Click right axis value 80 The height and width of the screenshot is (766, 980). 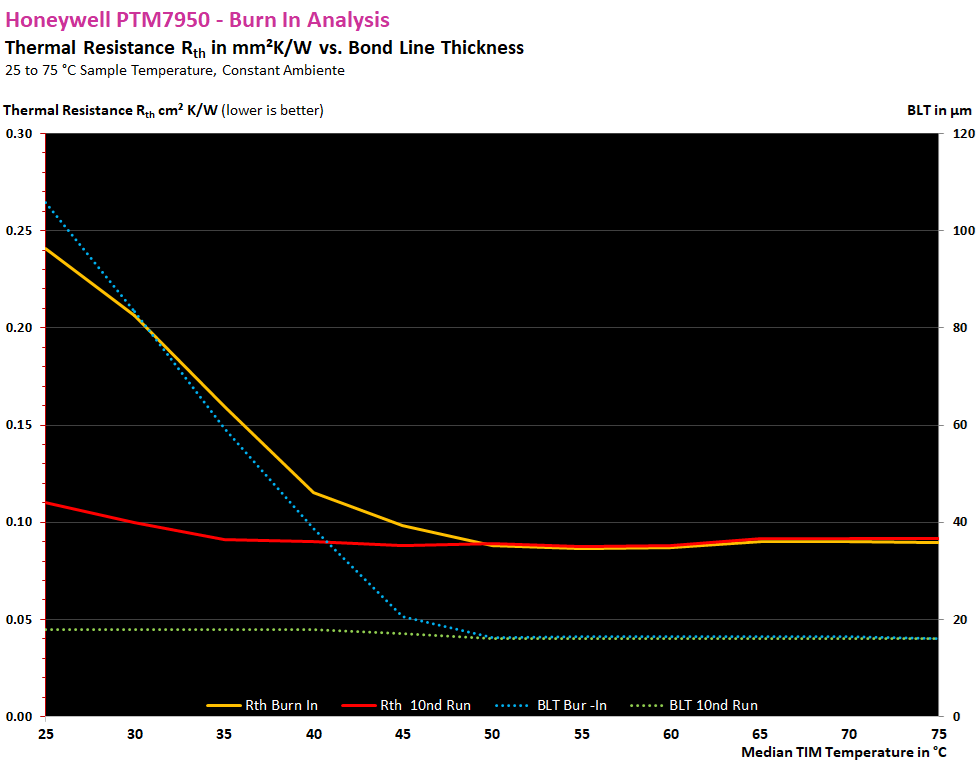click(960, 328)
